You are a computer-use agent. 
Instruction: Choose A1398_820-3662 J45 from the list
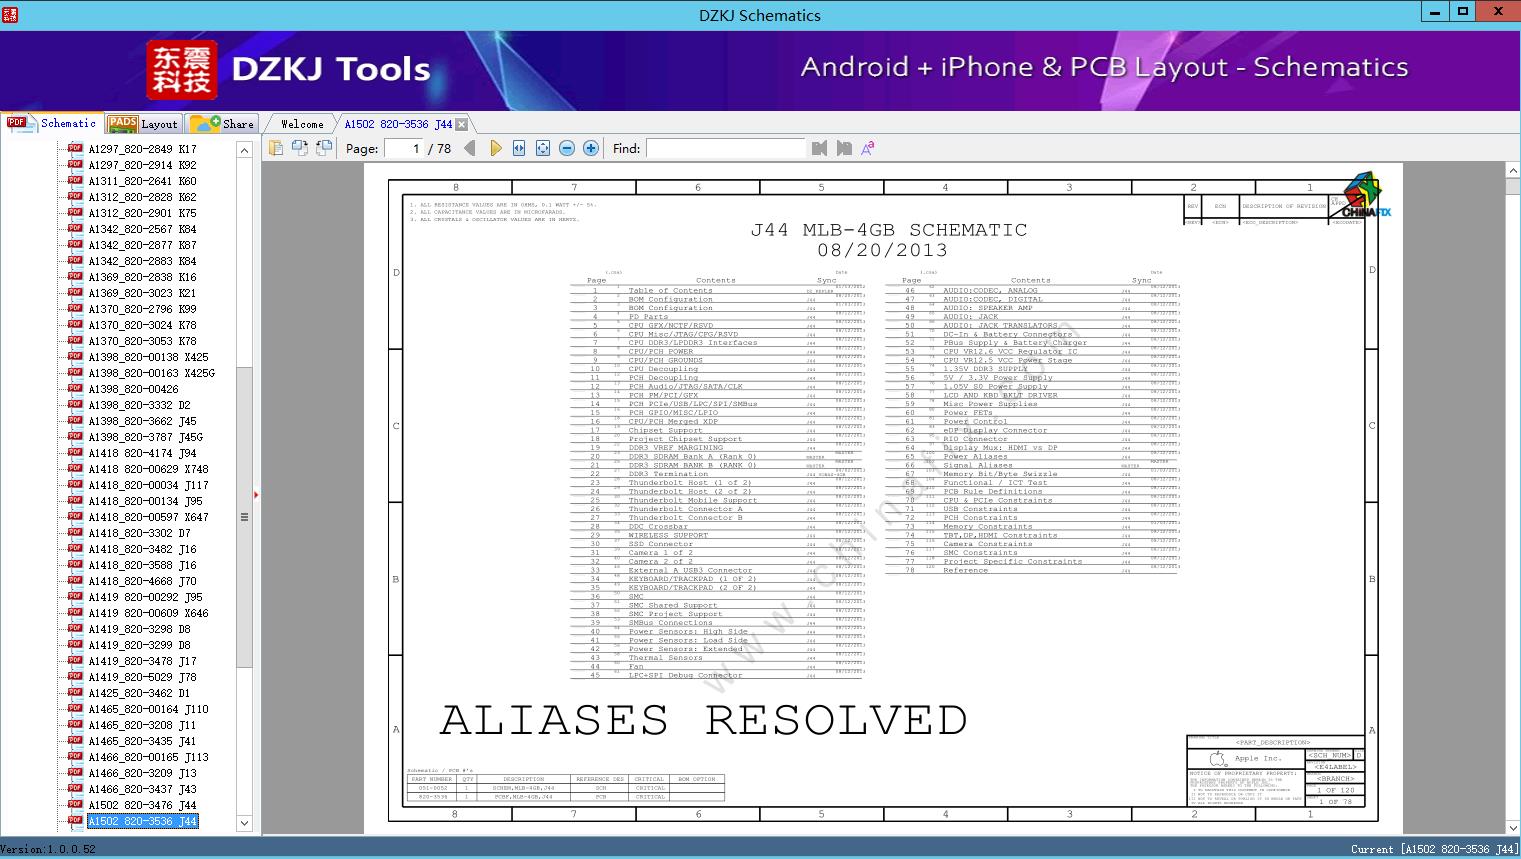pyautogui.click(x=142, y=421)
